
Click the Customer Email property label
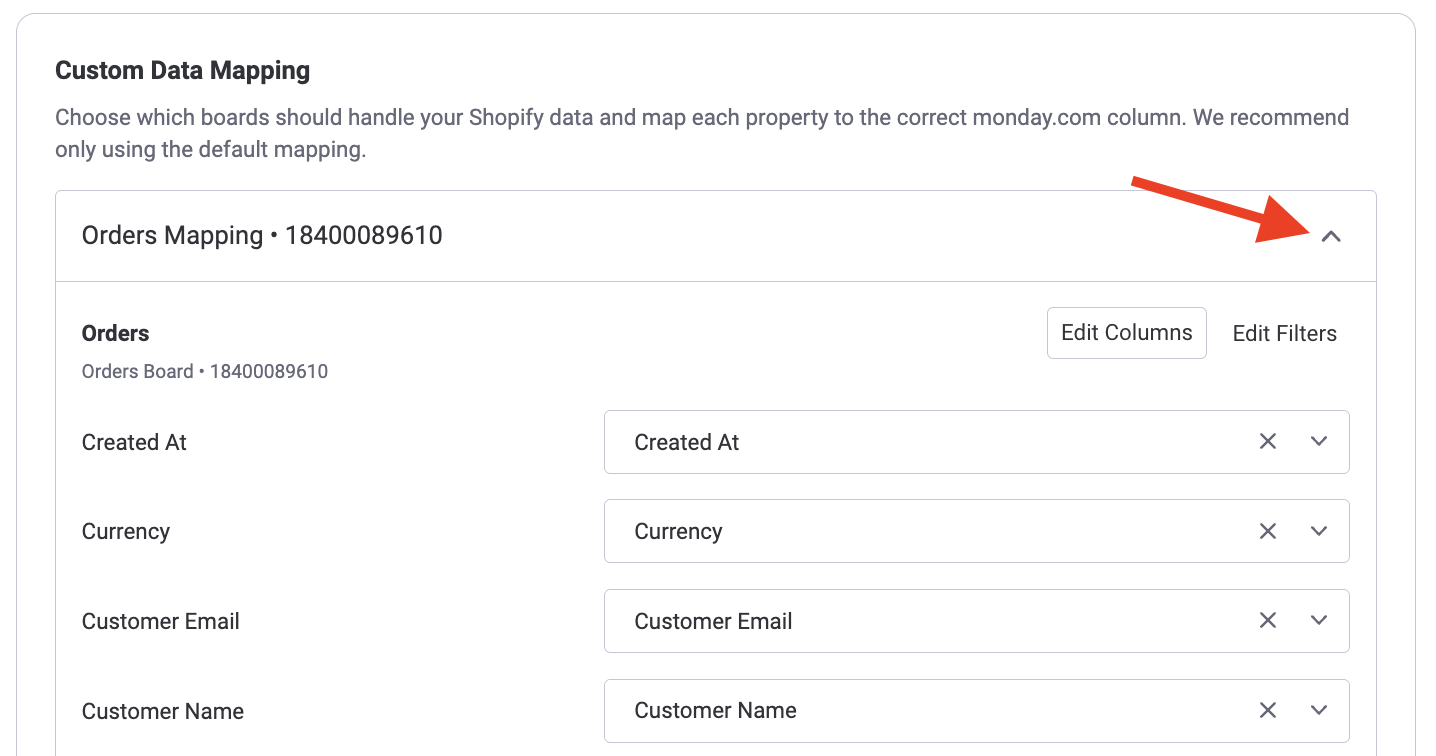[x=161, y=621]
